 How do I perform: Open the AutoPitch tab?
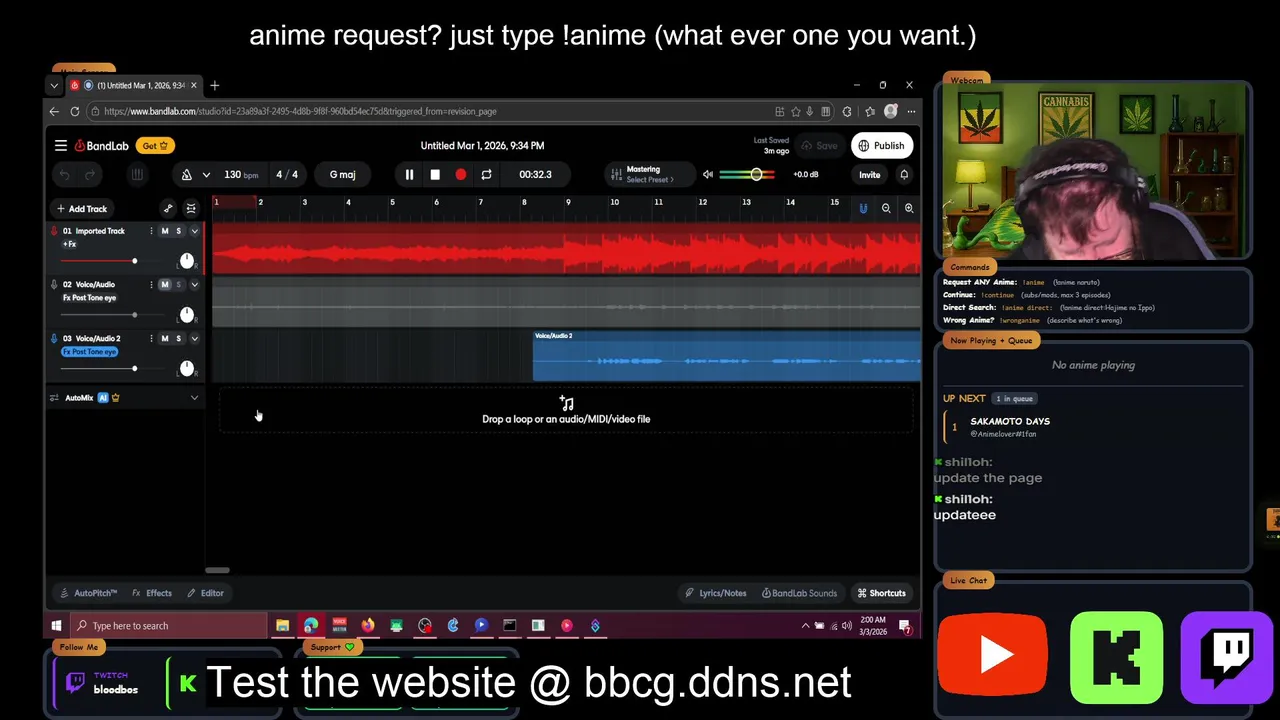88,593
